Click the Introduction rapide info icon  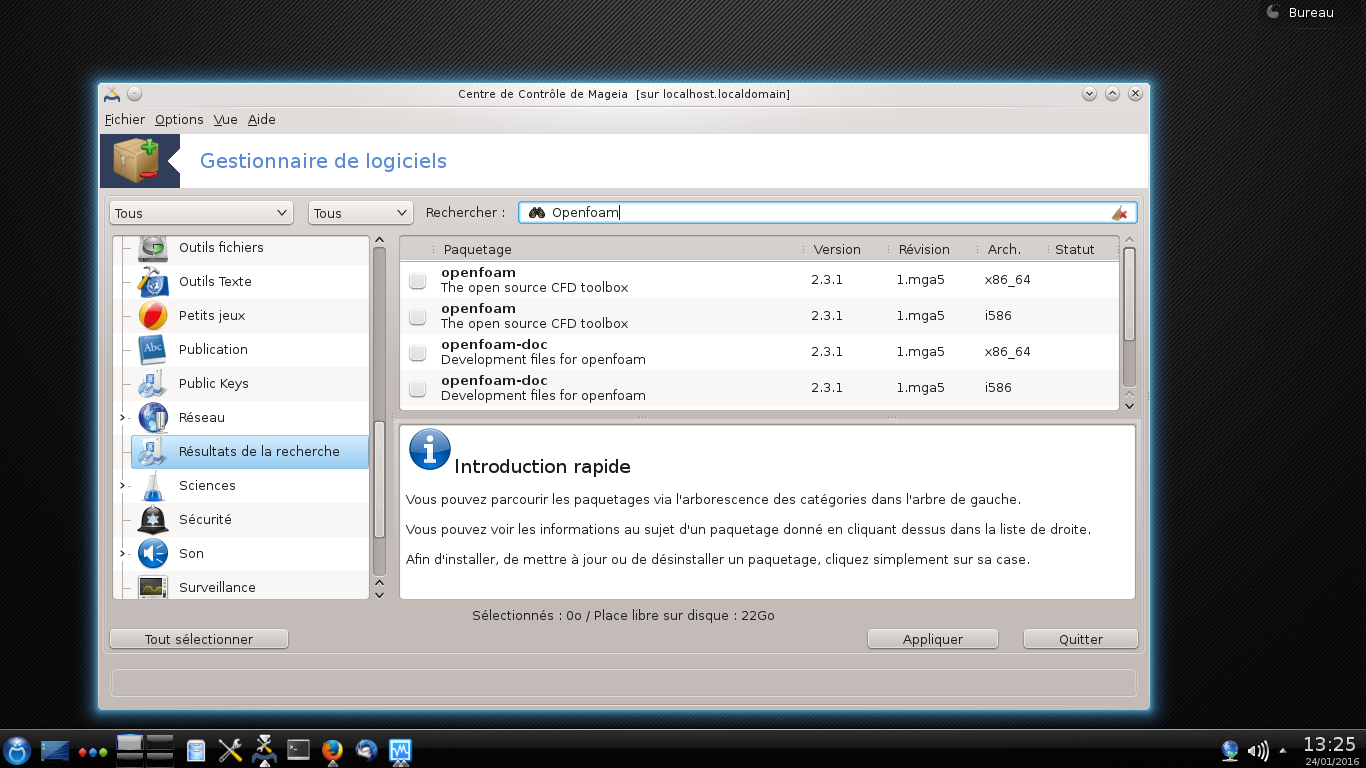[430, 450]
